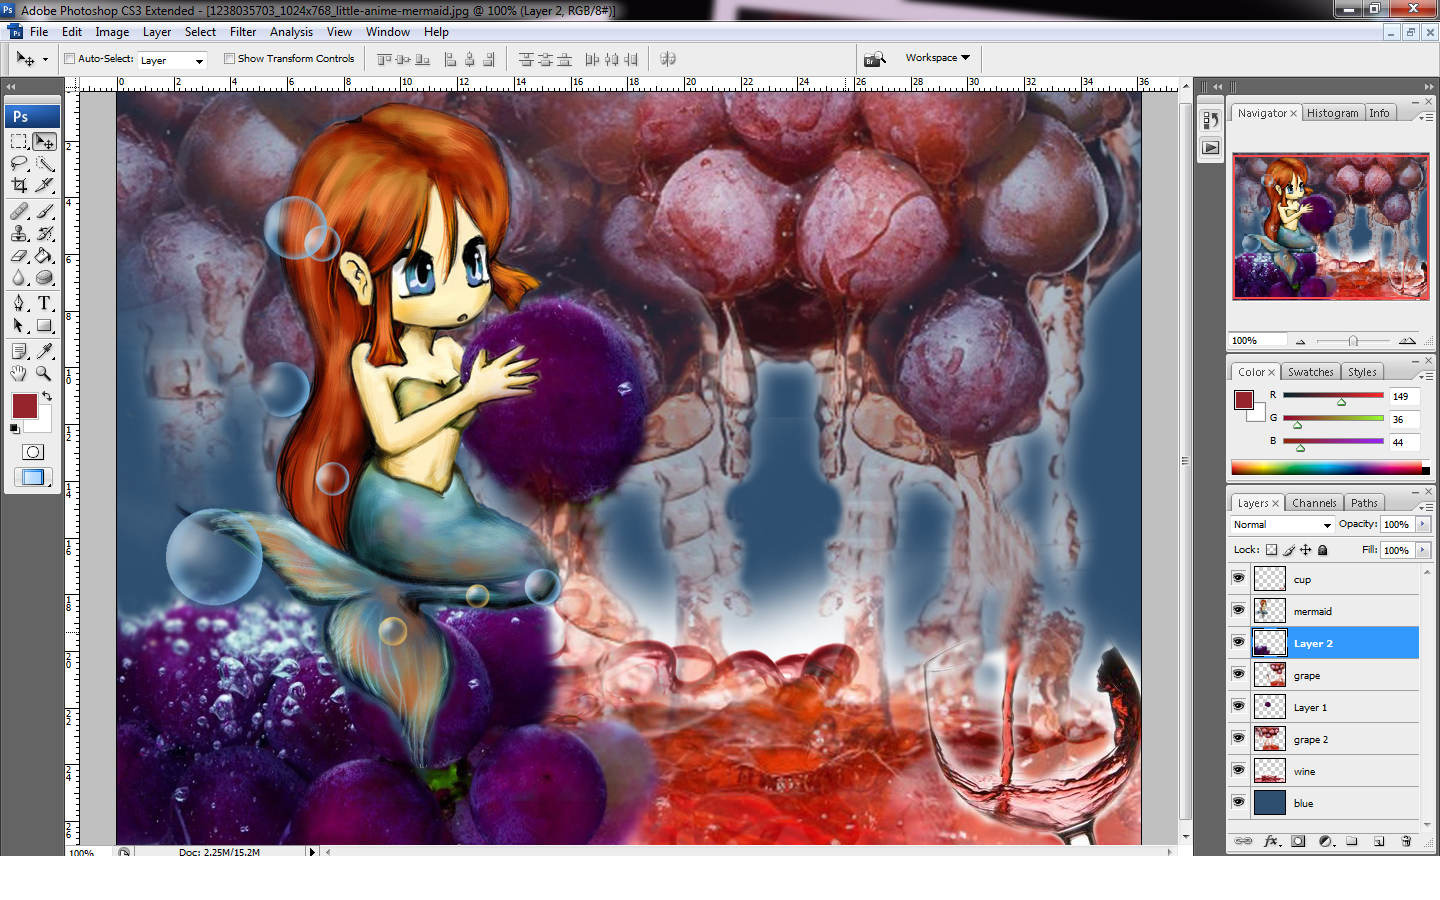Viewport: 1440px width, 900px height.
Task: Switch to the Channels tab
Action: tap(1313, 503)
